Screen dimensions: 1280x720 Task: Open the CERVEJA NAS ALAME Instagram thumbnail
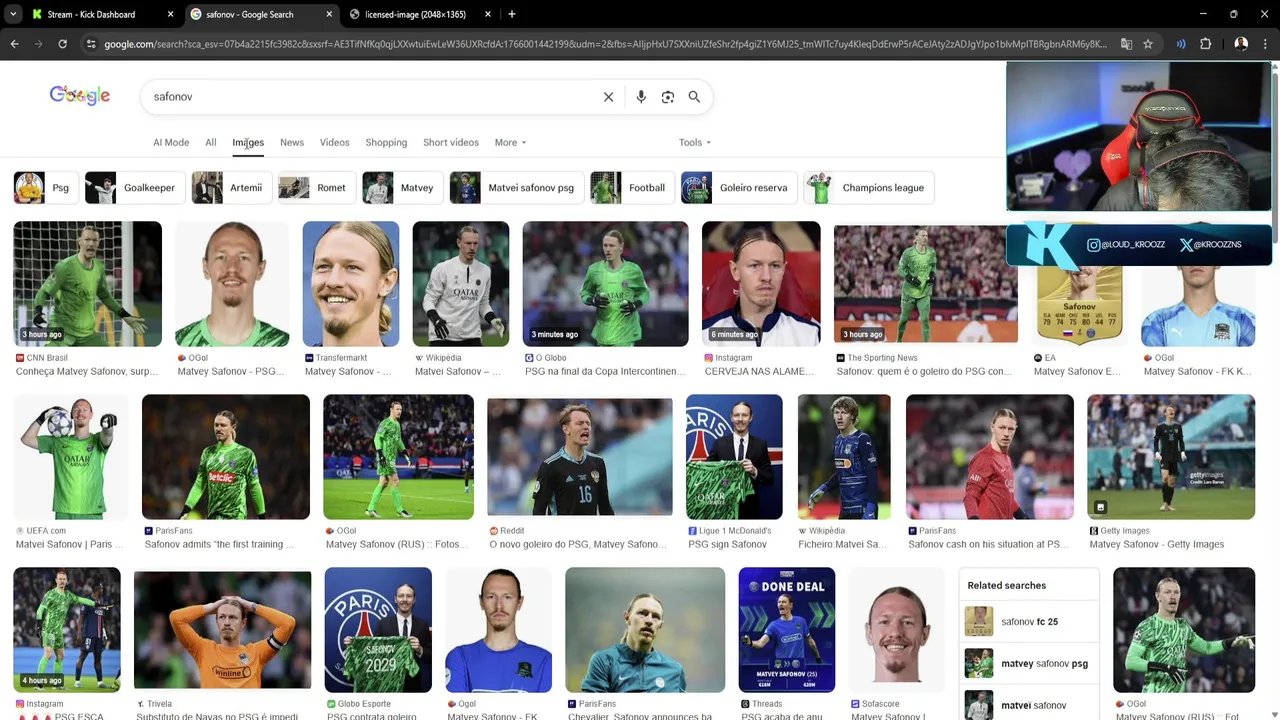click(x=761, y=284)
